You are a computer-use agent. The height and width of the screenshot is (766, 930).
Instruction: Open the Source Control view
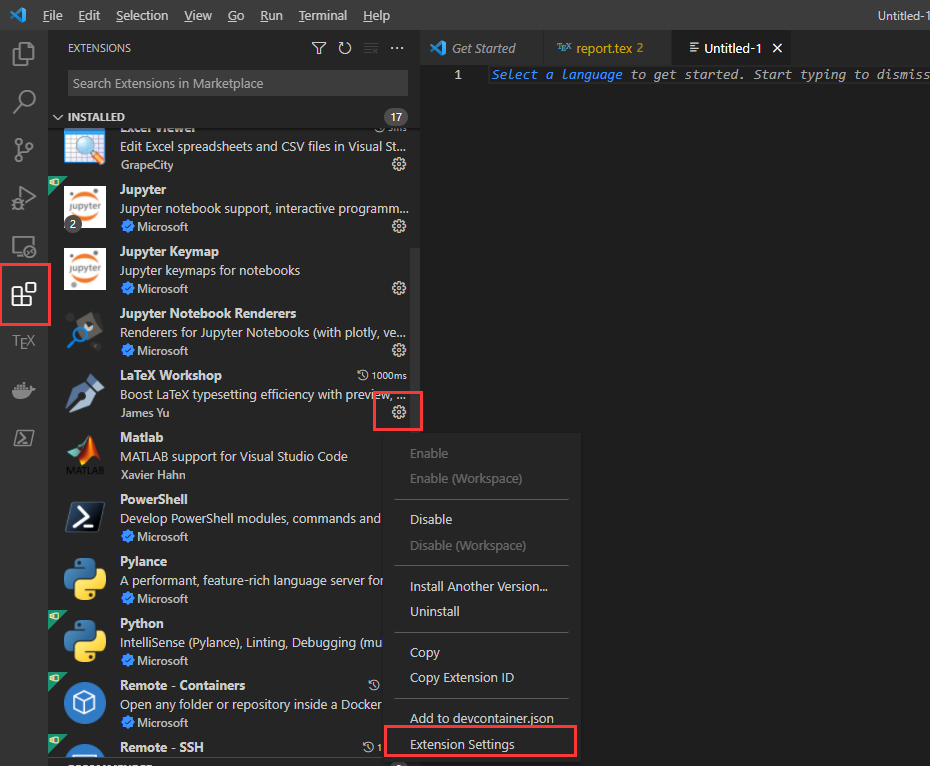click(24, 150)
